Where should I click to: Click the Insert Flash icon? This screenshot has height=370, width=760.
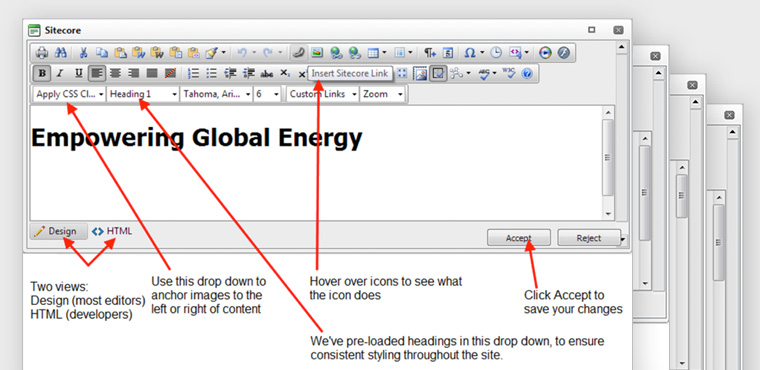point(563,52)
